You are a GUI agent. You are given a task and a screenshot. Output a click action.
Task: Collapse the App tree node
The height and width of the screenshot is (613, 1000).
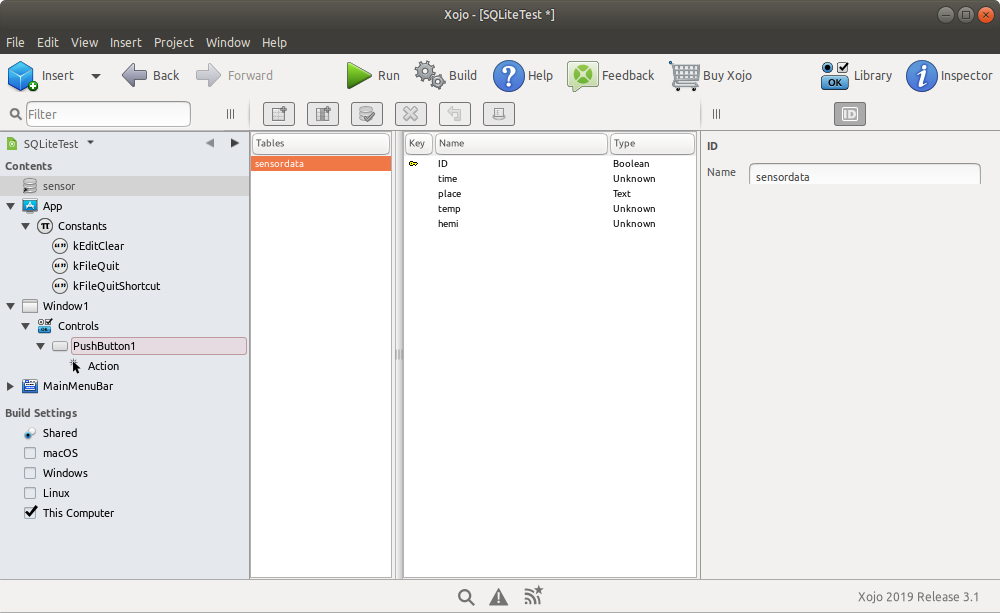click(x=10, y=206)
